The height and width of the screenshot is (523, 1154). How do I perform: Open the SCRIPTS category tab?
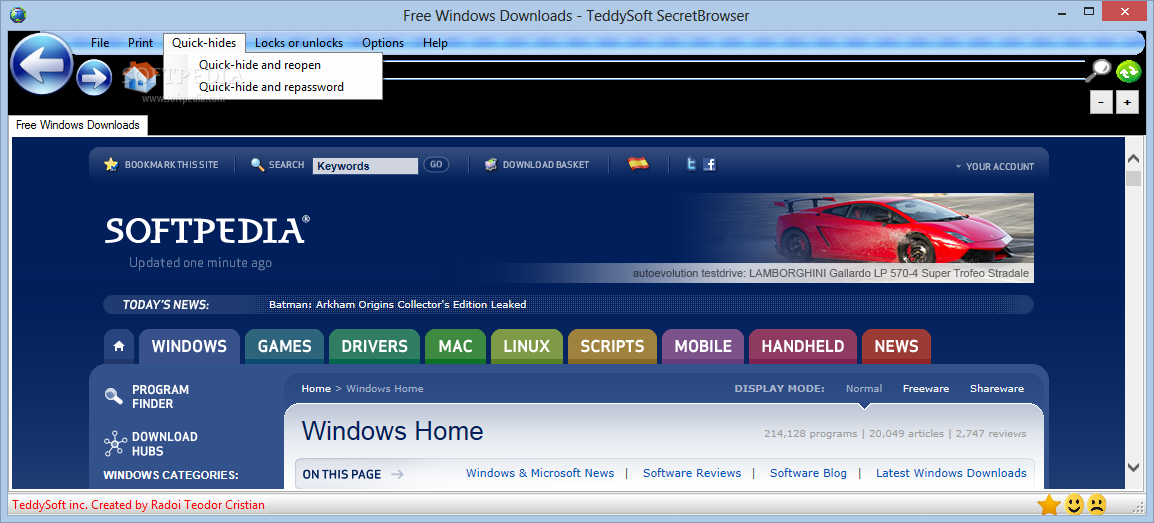coord(612,346)
